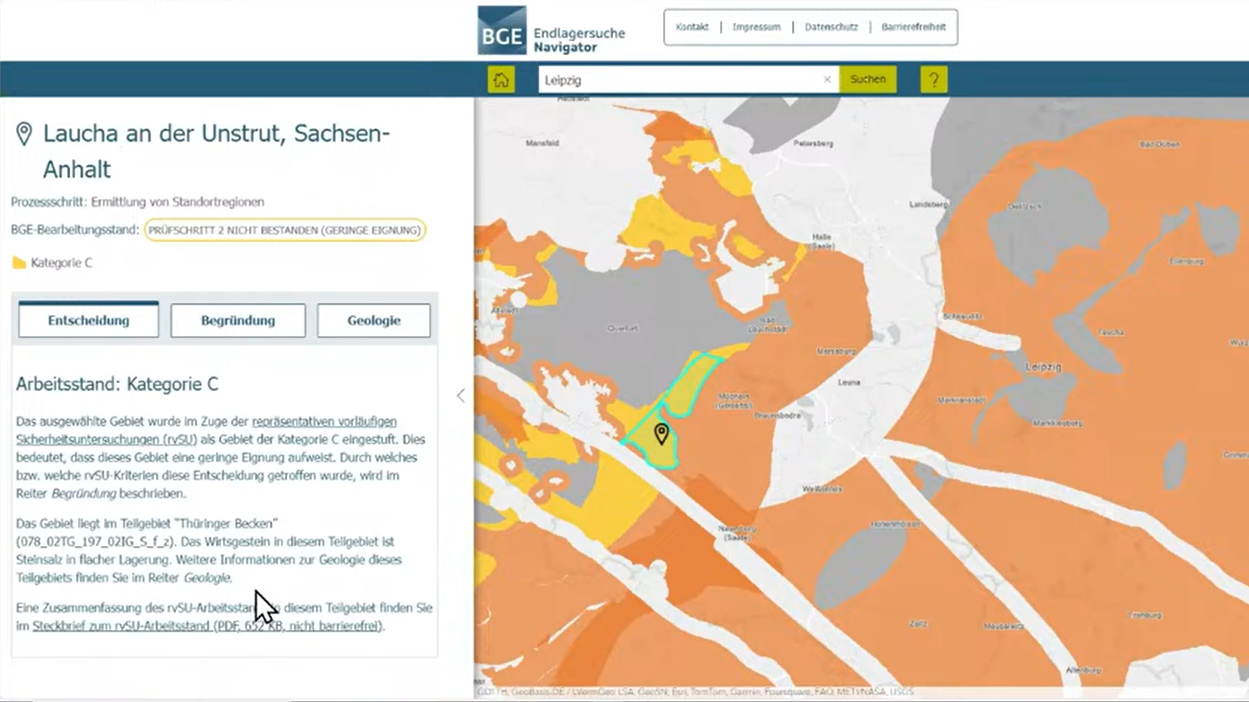
Task: Click the status badge Prüfschritt 2 nicht bestanden
Action: click(285, 230)
